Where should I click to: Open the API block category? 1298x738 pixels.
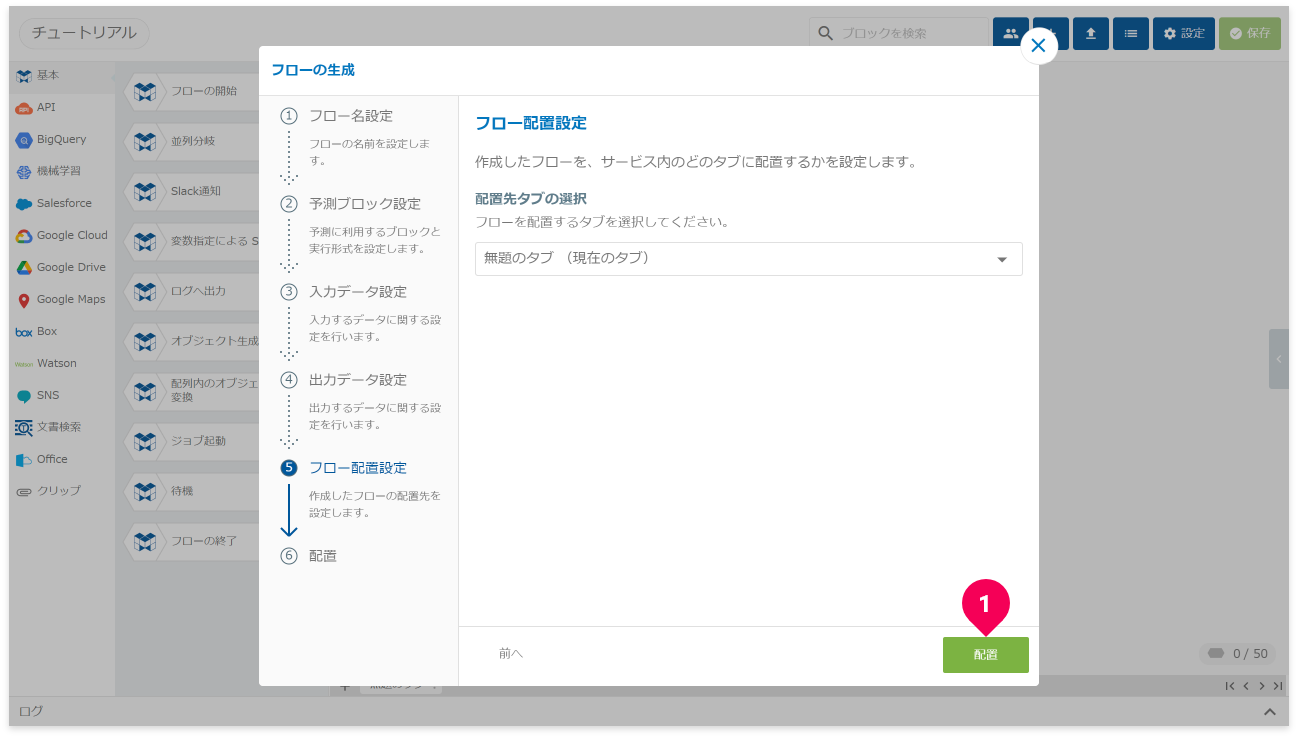[62, 107]
